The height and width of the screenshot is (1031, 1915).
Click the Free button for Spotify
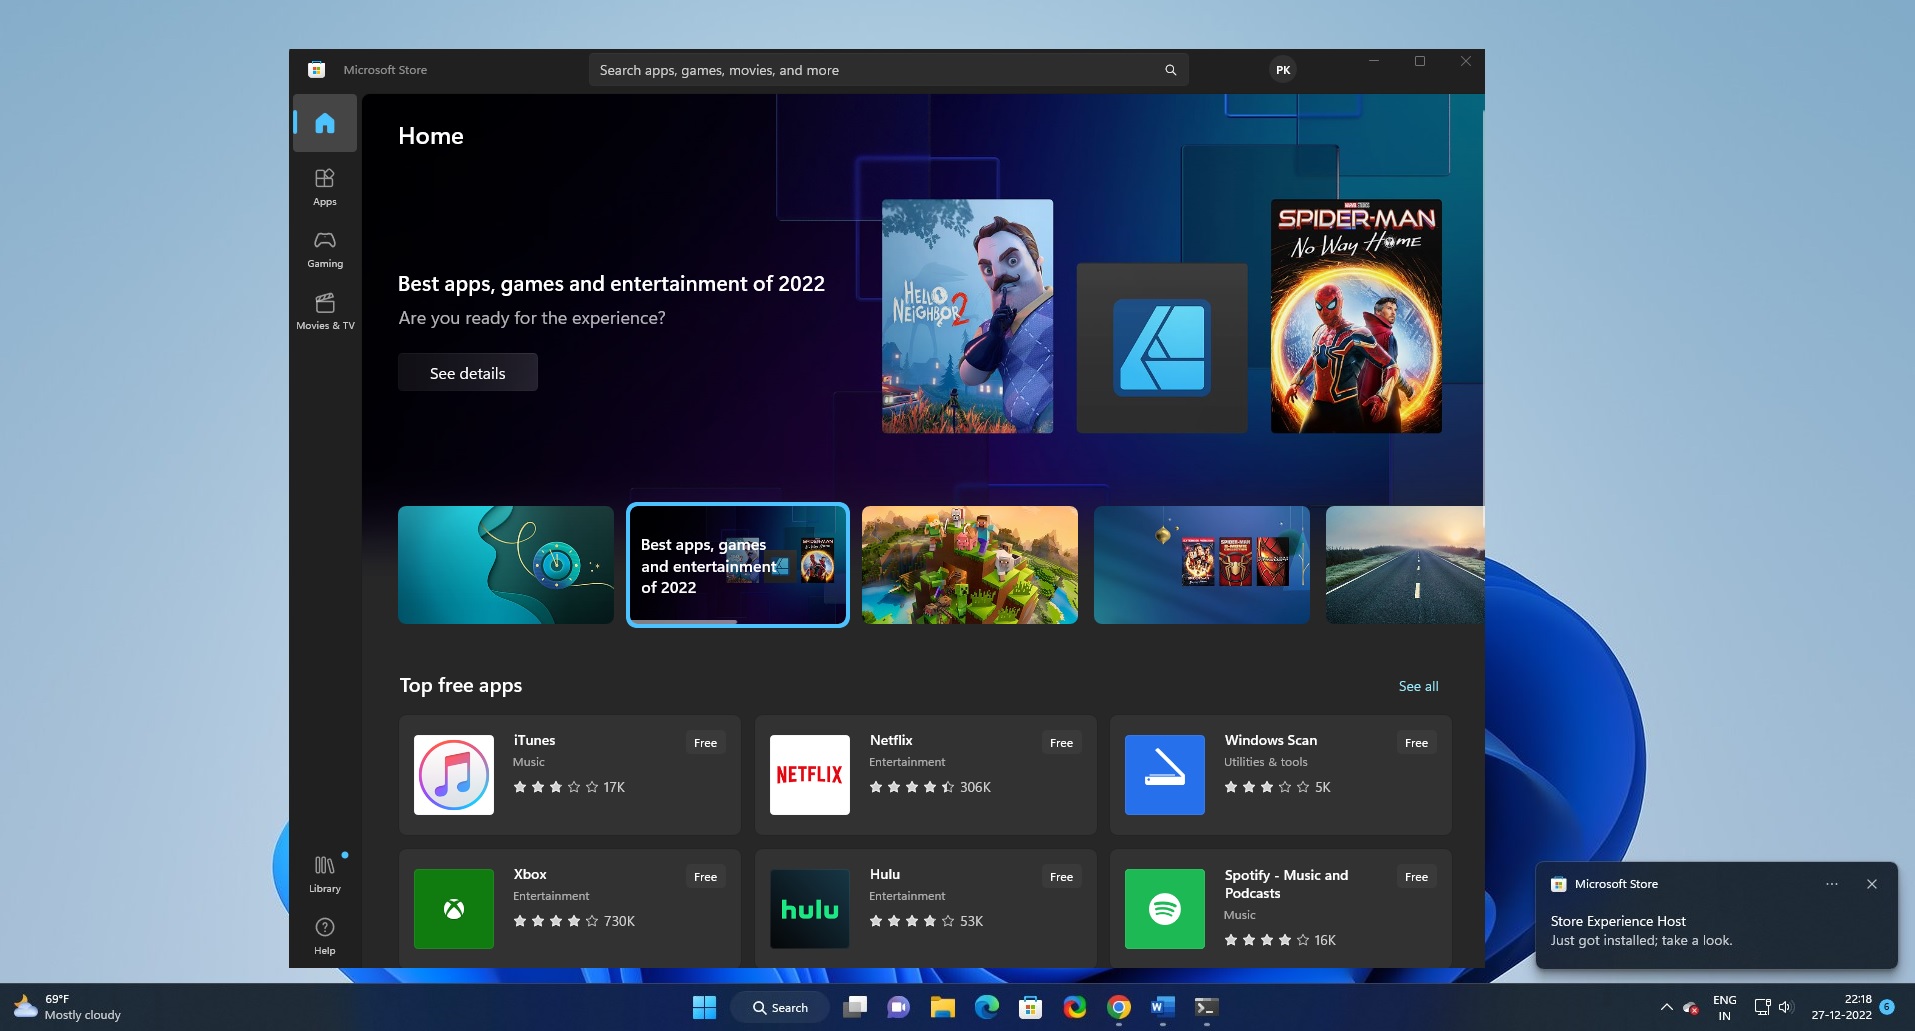tap(1416, 877)
